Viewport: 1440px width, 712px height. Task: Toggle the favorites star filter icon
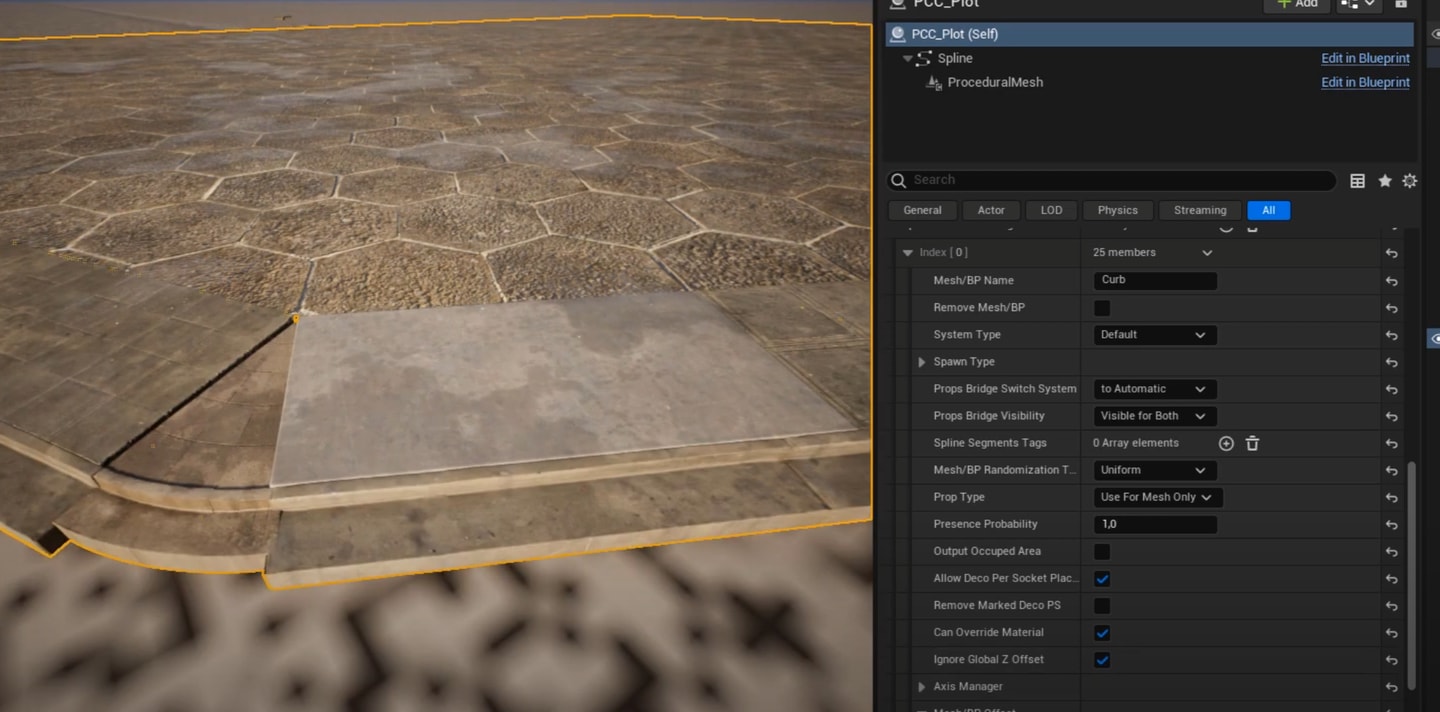coord(1384,181)
